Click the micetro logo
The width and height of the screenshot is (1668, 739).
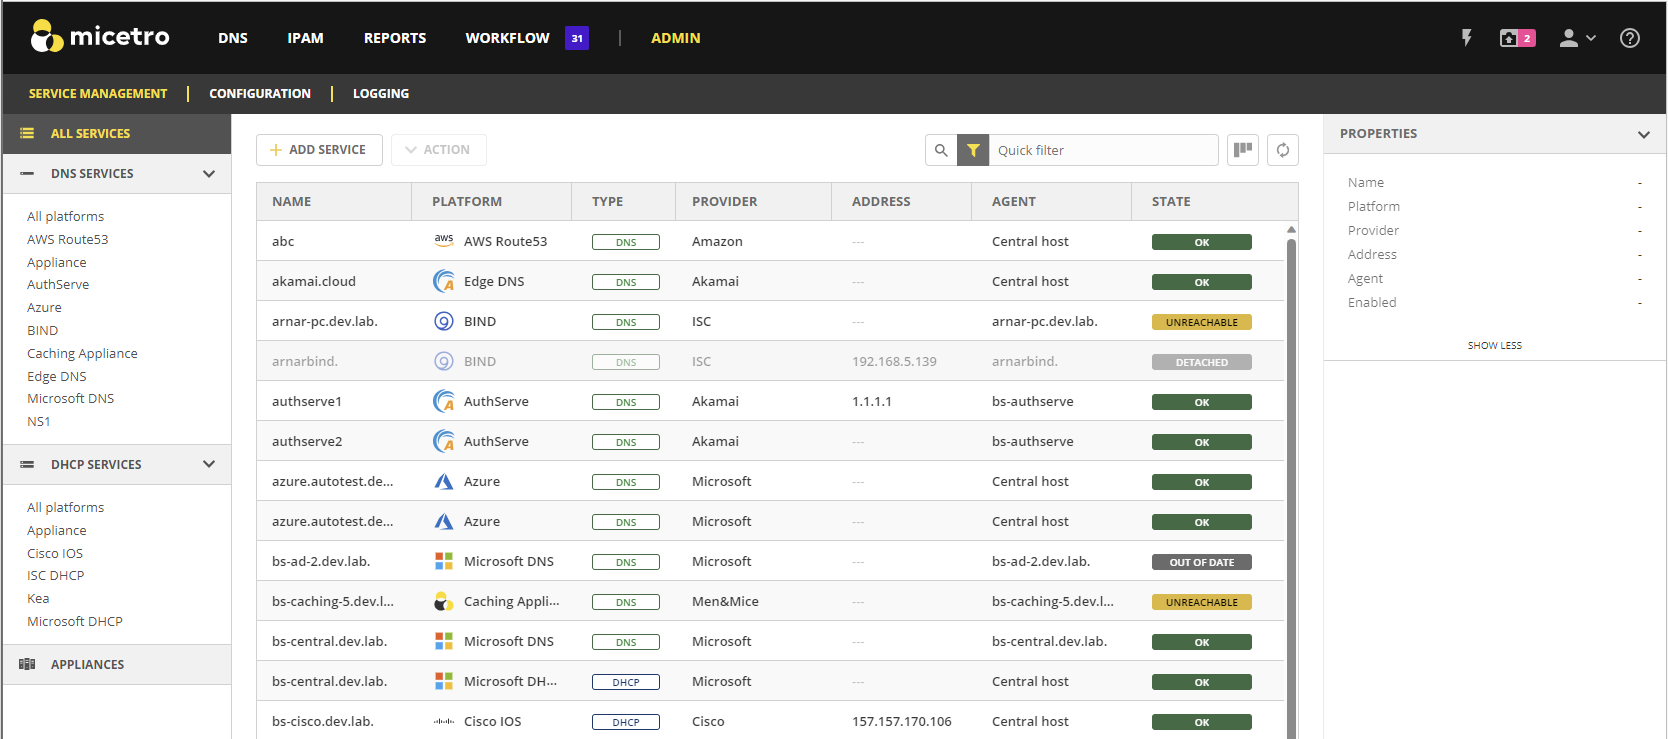(x=100, y=37)
